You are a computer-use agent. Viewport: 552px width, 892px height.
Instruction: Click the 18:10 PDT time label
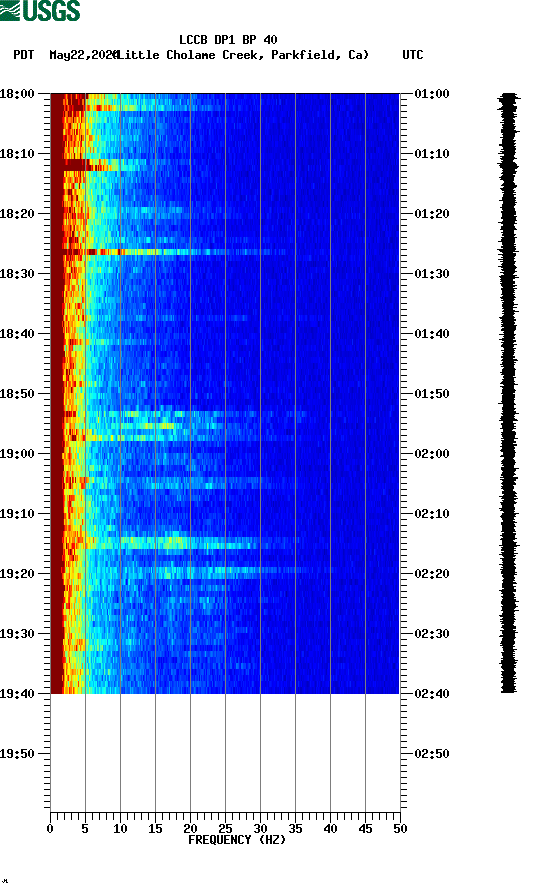coord(17,154)
